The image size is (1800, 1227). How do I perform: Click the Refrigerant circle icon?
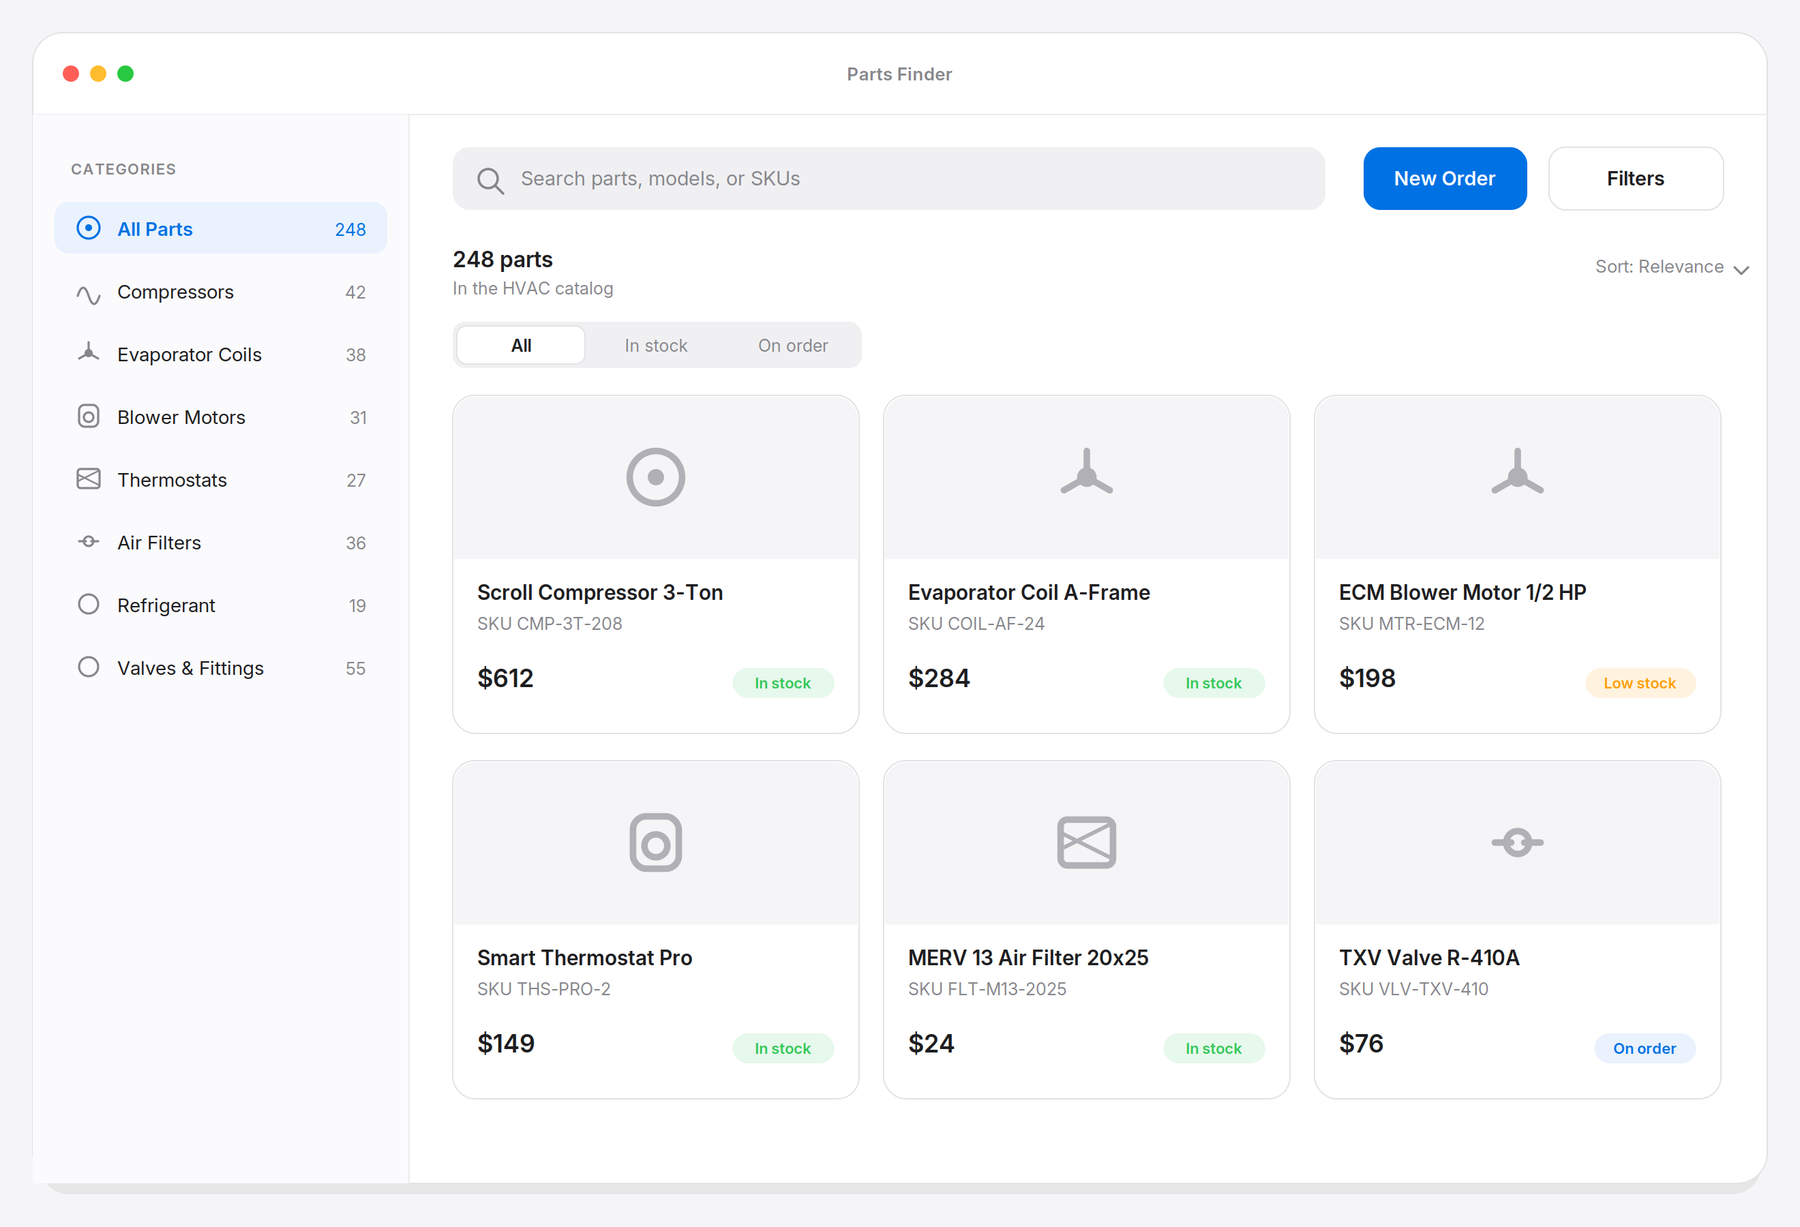(89, 604)
